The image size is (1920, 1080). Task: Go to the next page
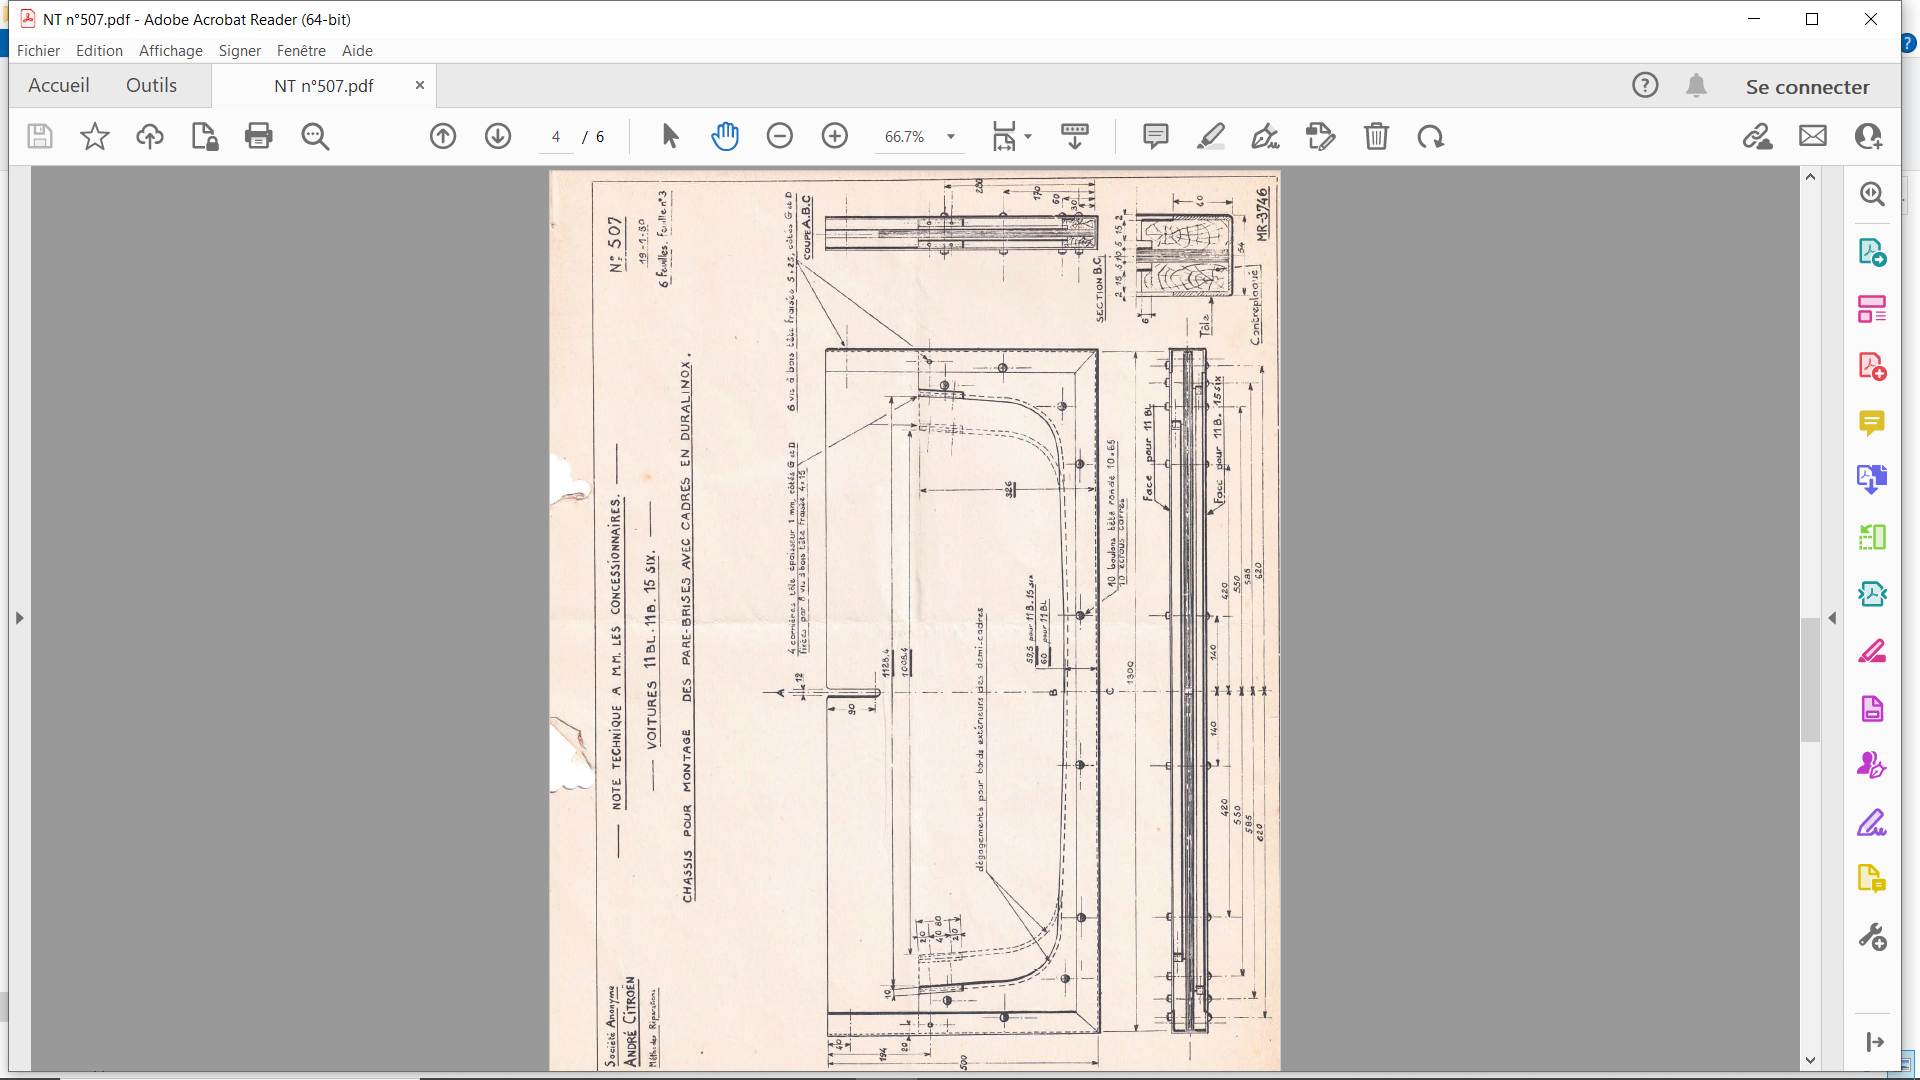coord(498,136)
